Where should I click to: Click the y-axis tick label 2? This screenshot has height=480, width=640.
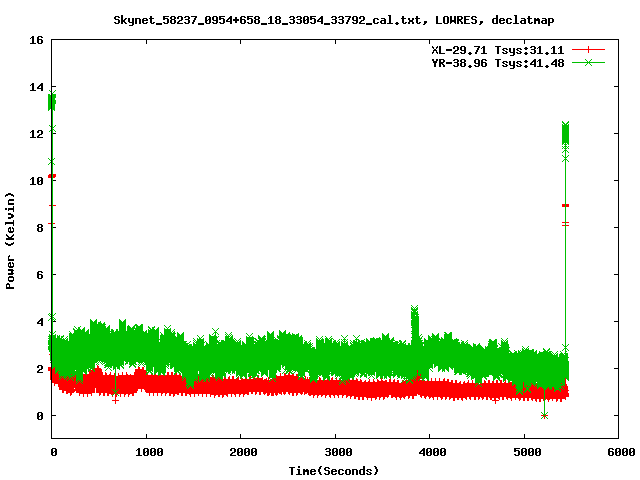tap(40, 369)
